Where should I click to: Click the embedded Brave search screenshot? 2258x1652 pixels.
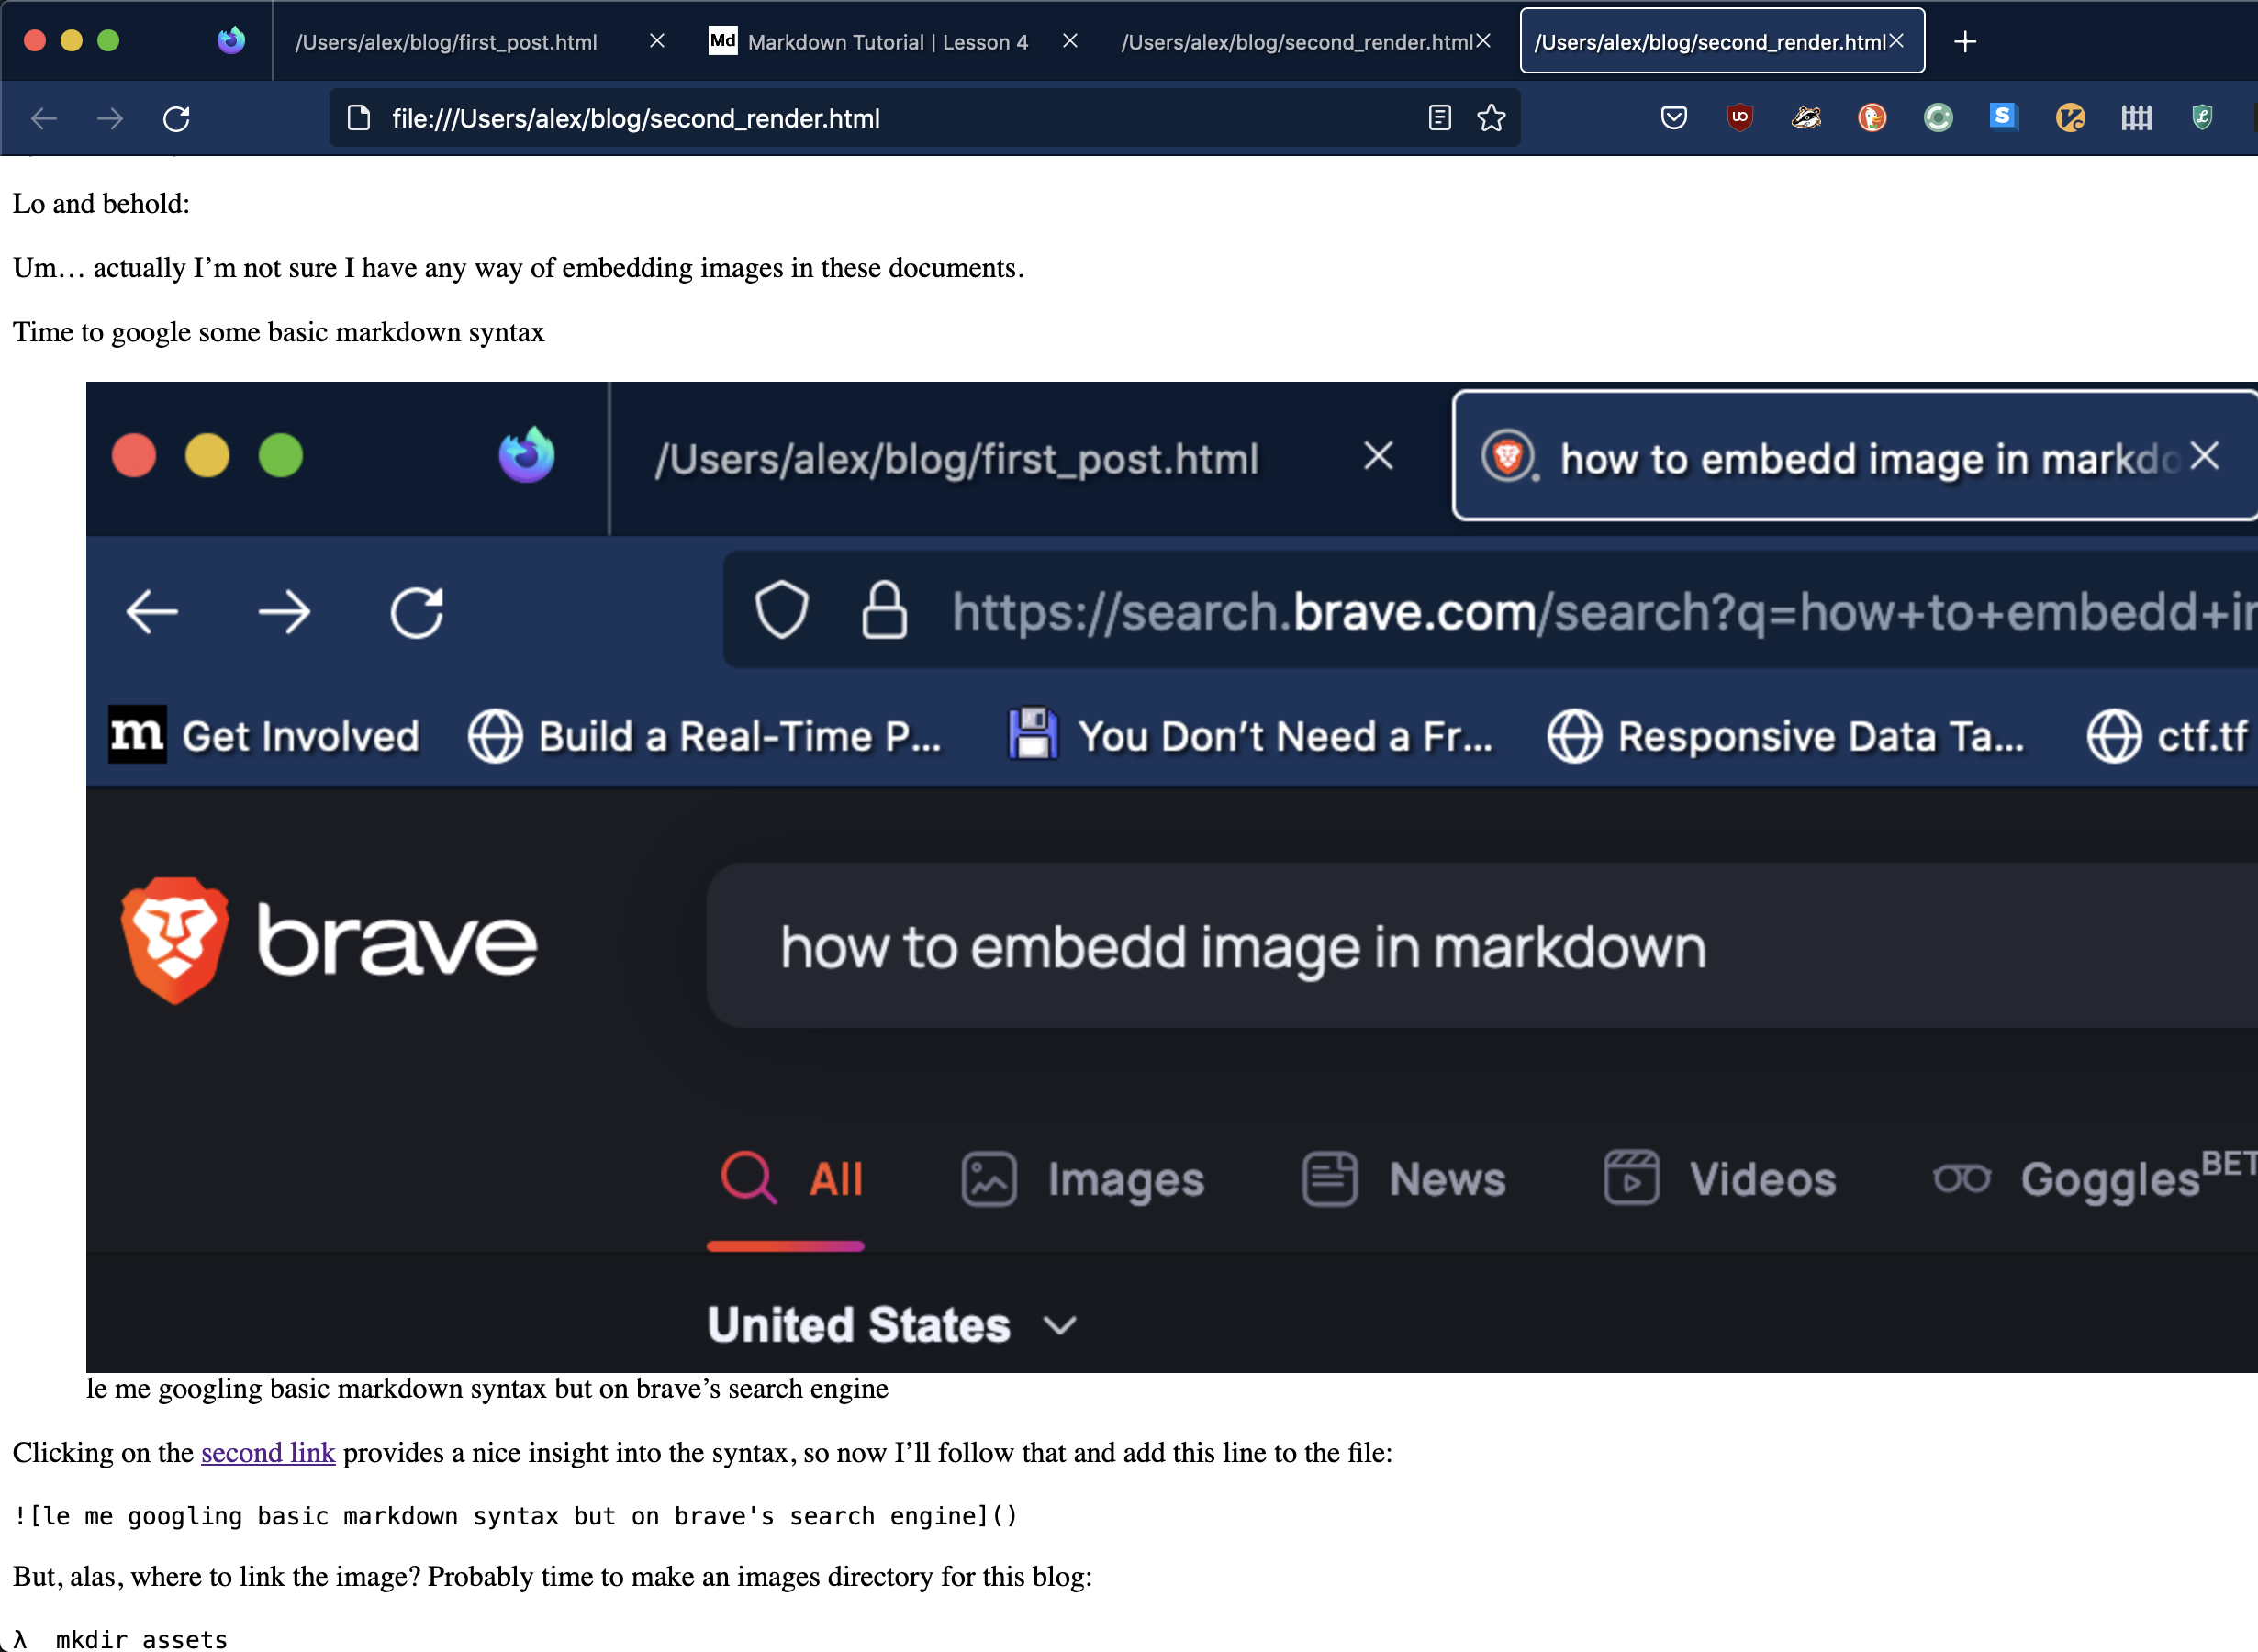coord(1170,876)
